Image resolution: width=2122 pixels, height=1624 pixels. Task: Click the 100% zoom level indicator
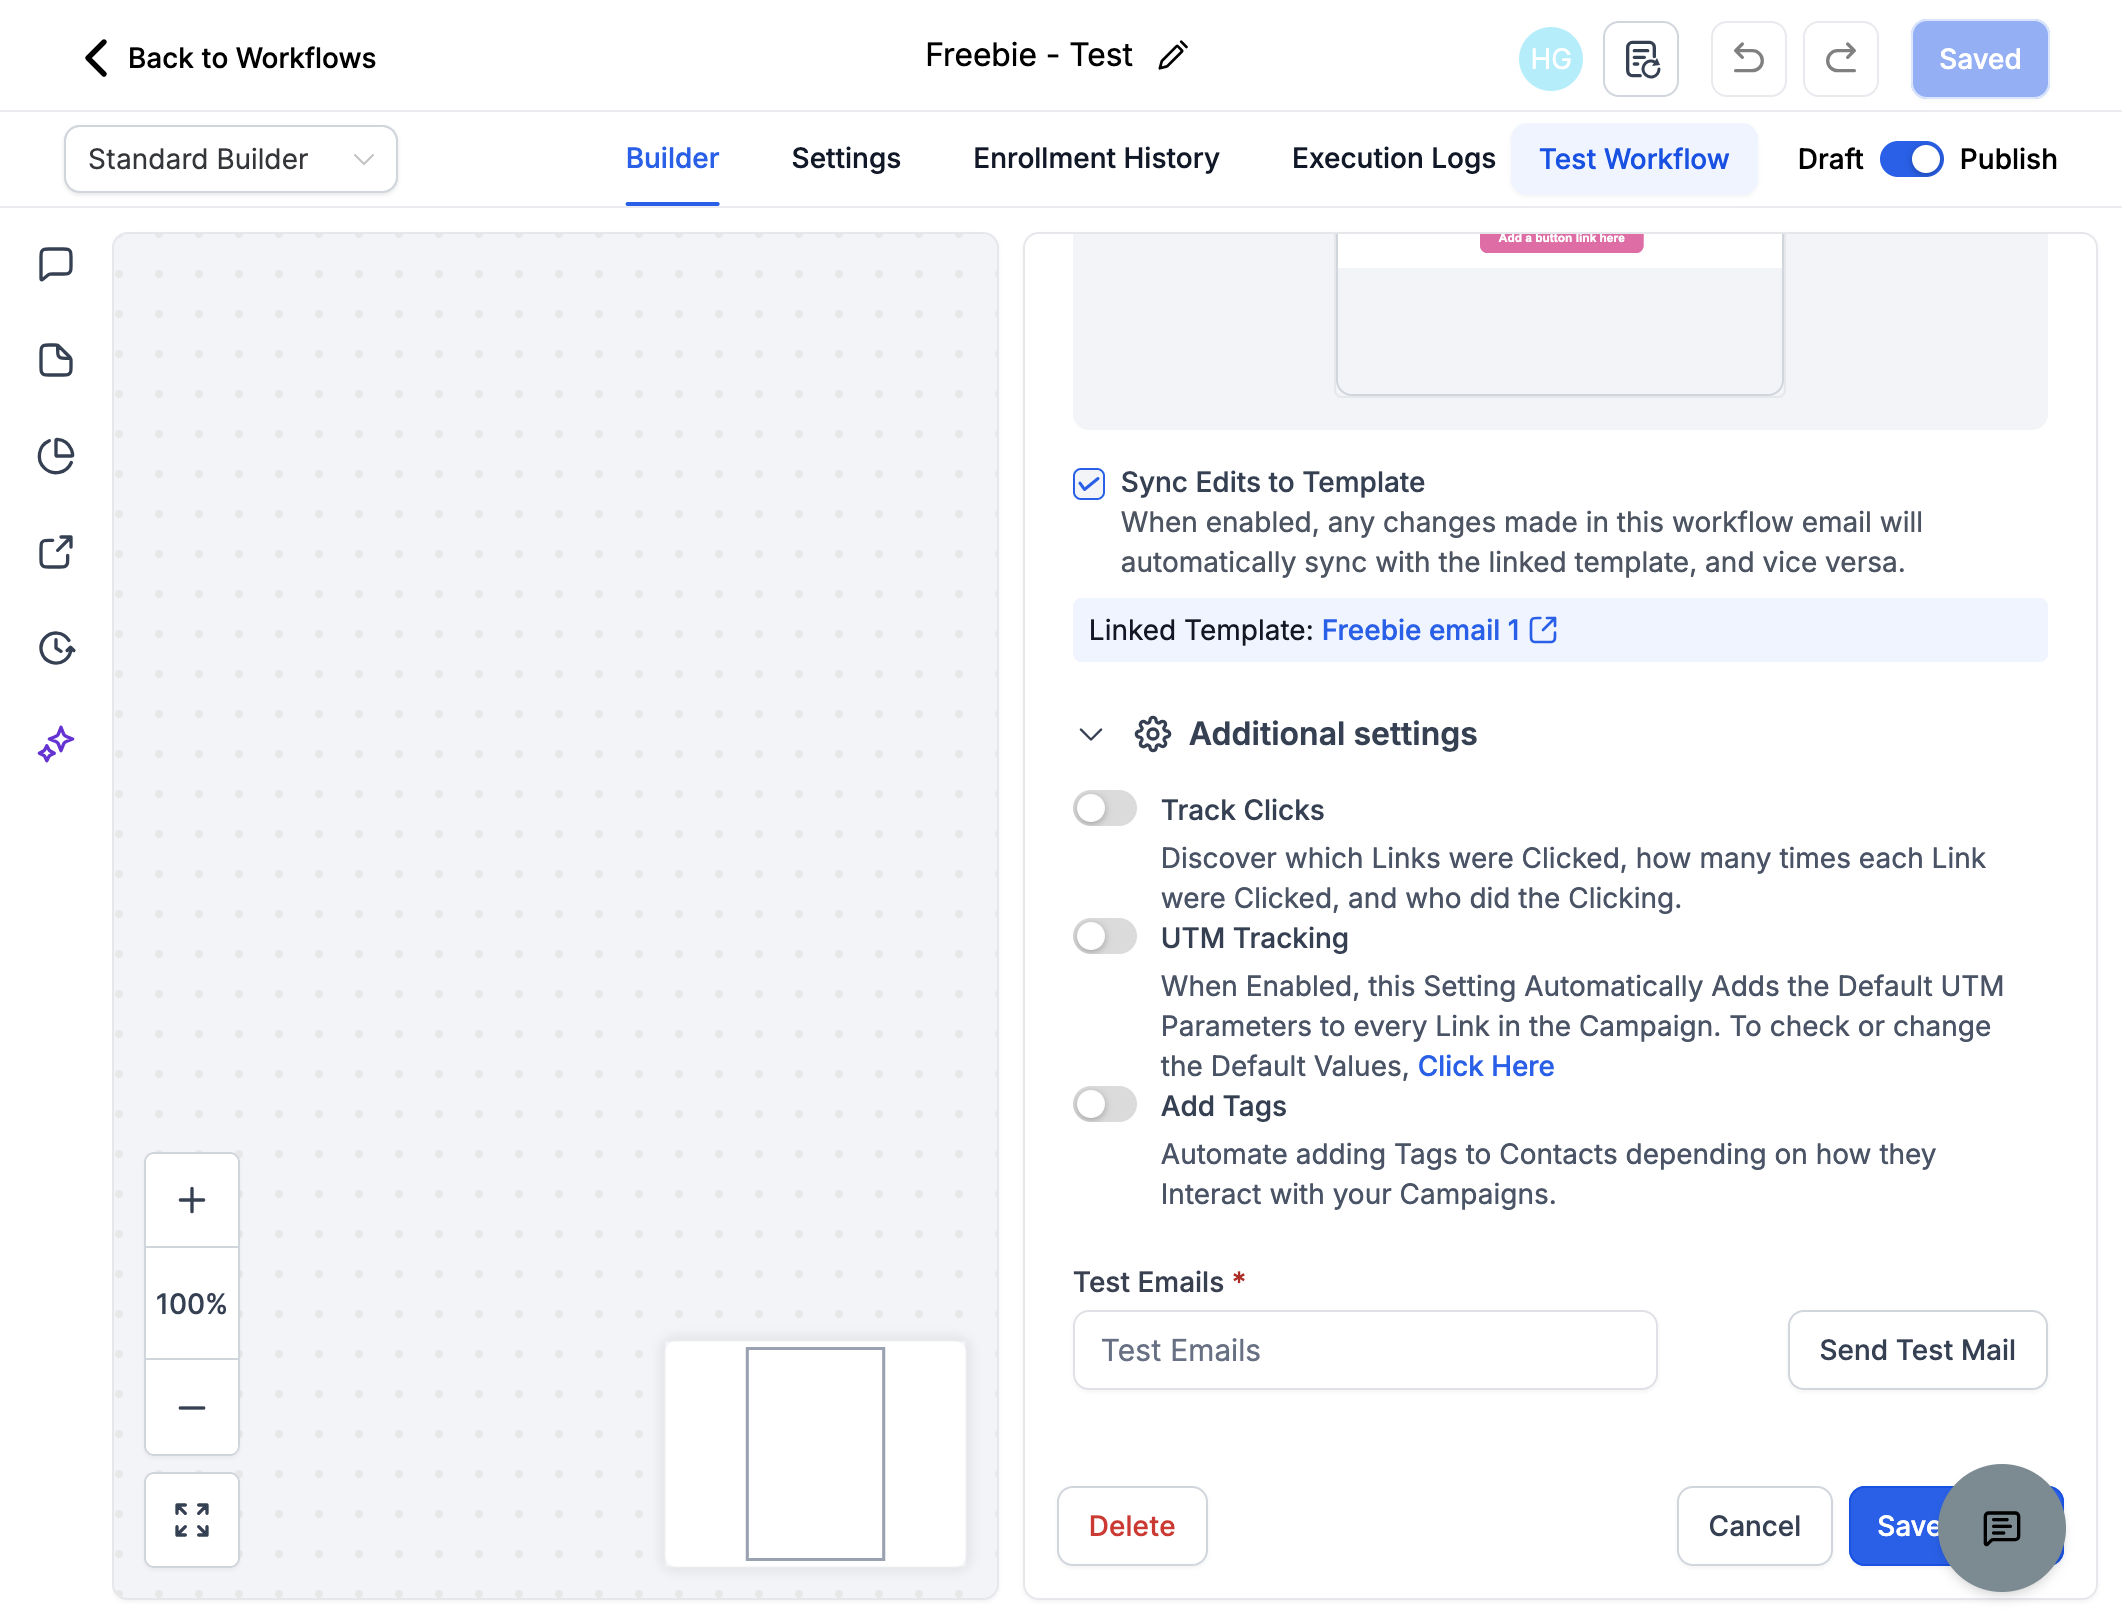pyautogui.click(x=192, y=1304)
